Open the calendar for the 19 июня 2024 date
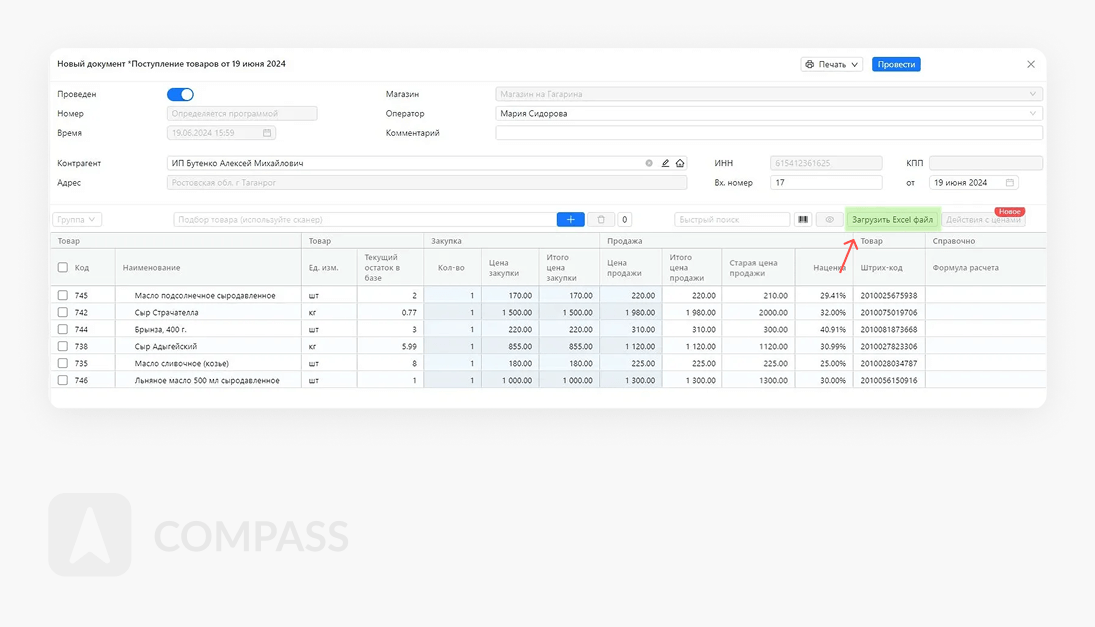 [x=1010, y=183]
